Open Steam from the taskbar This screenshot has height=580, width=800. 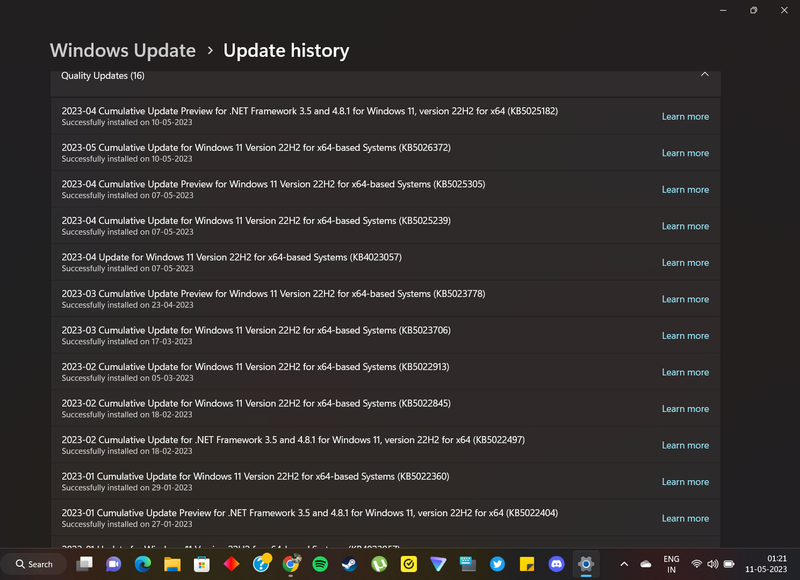349,564
